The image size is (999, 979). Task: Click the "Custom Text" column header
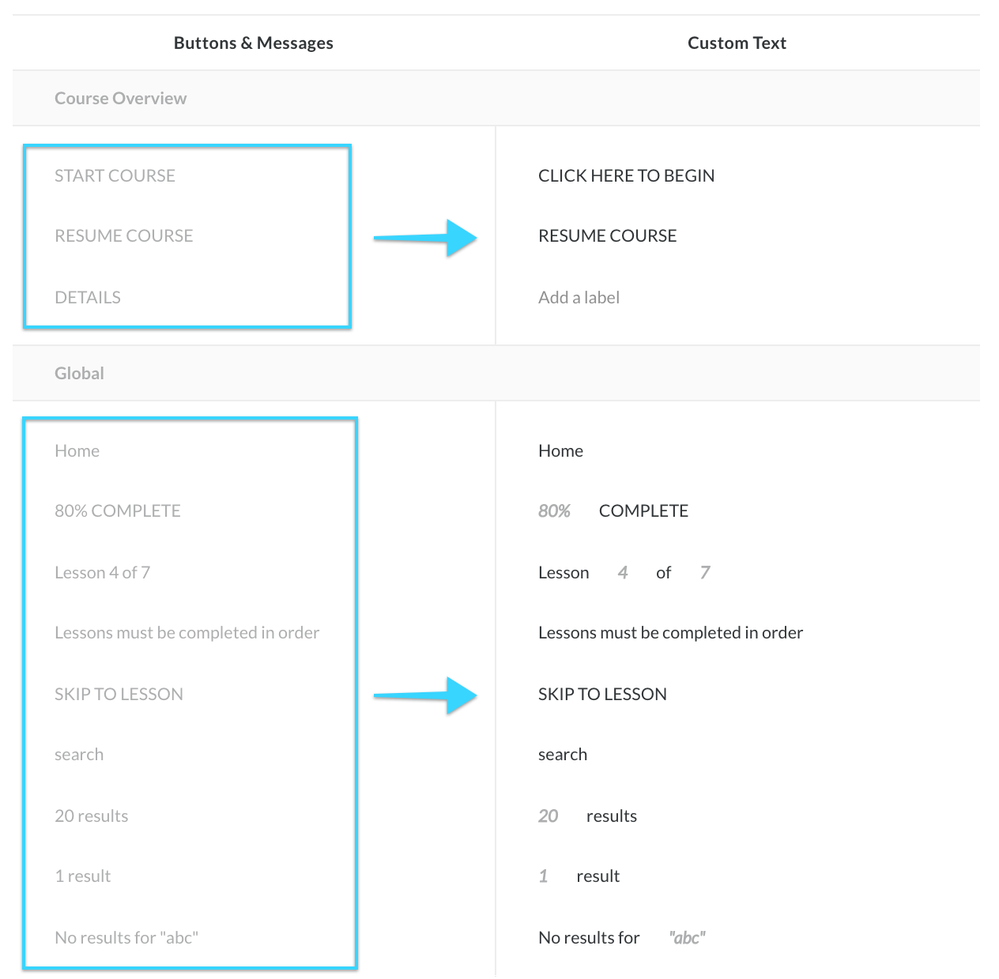(x=737, y=43)
